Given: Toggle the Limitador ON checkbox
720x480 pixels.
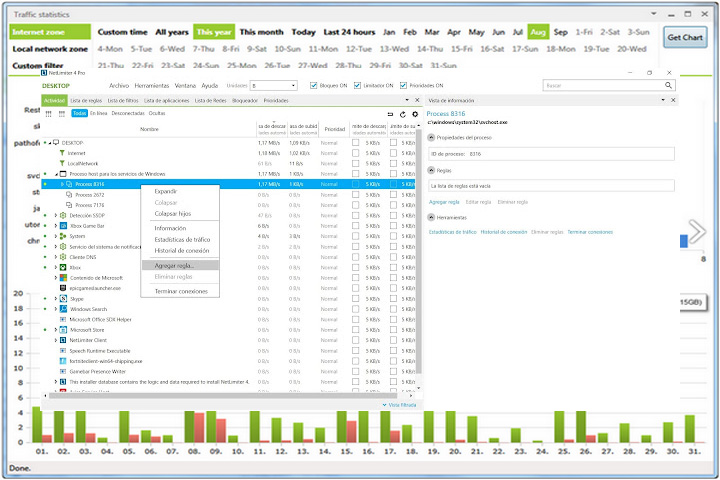Looking at the screenshot, I should [357, 85].
